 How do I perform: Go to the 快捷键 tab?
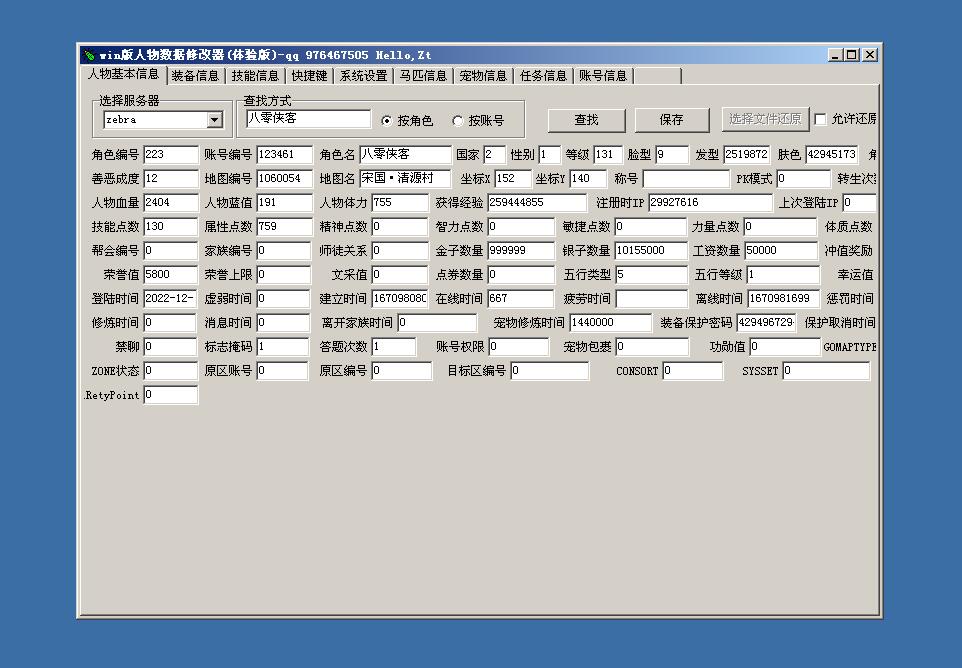tap(309, 75)
